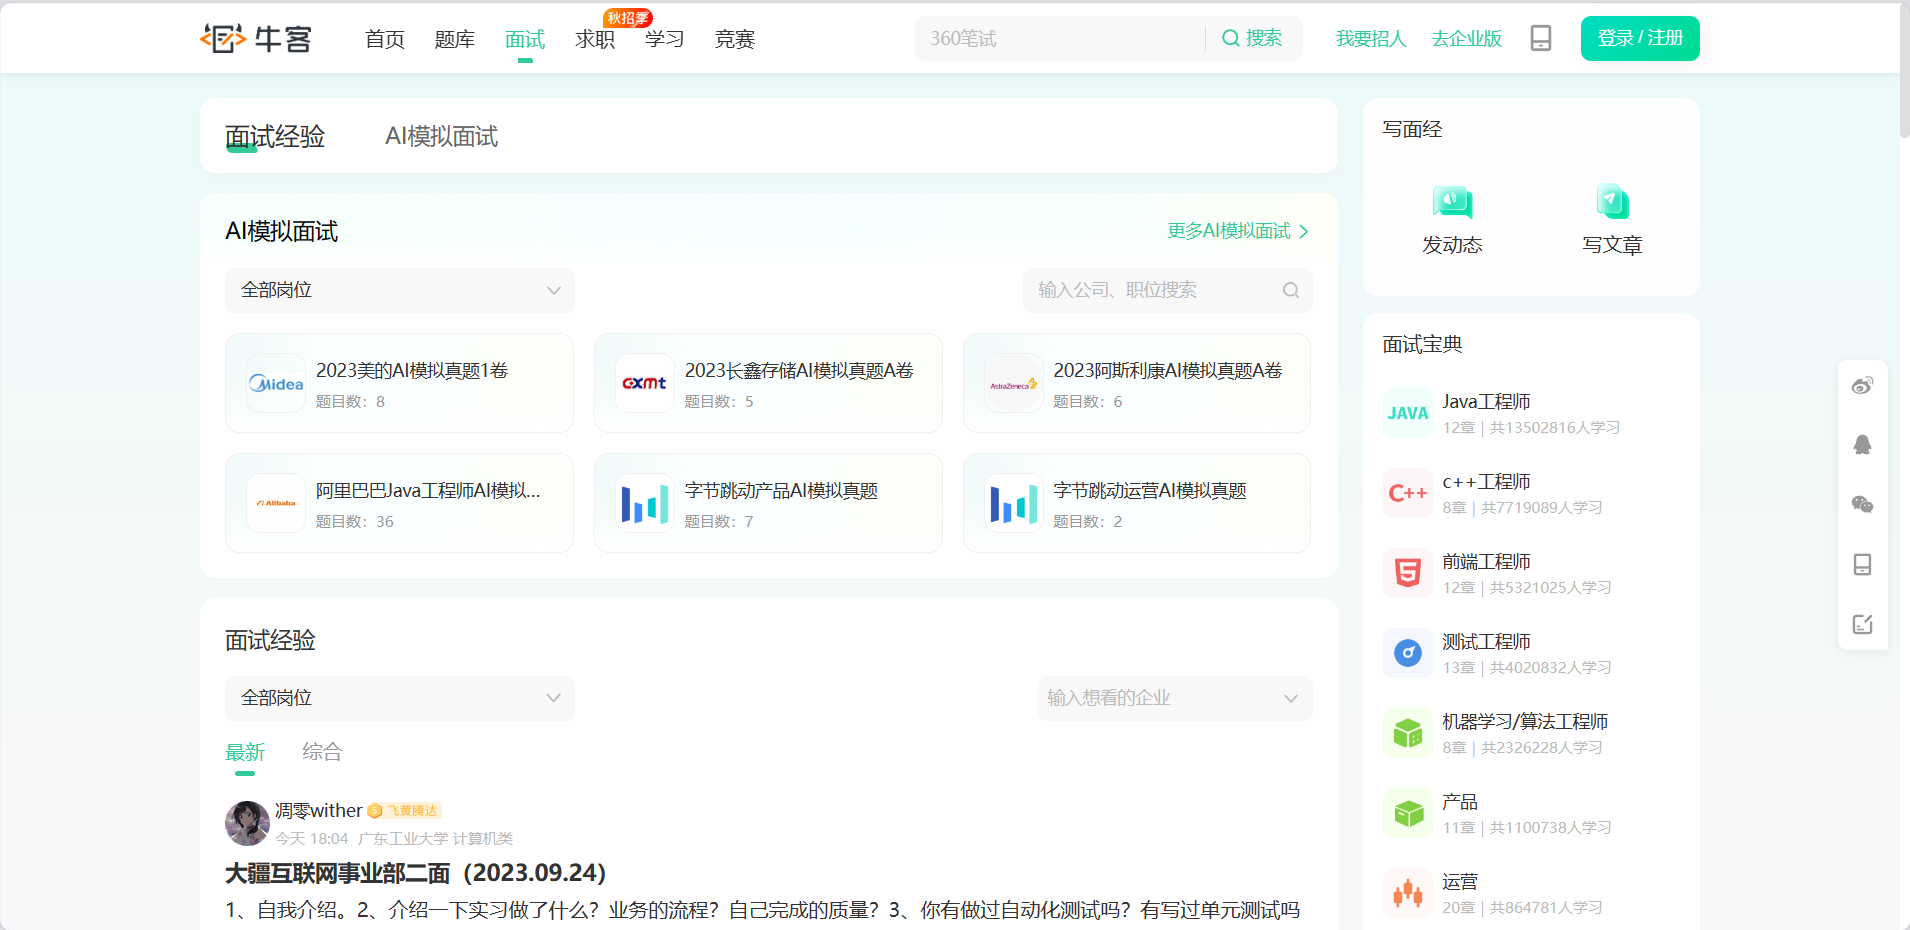Click 机器学习/算法工程师 guide title

tap(1525, 721)
